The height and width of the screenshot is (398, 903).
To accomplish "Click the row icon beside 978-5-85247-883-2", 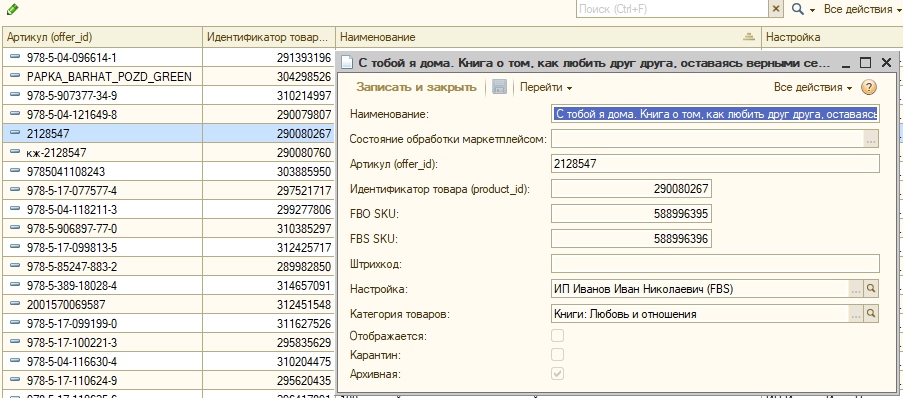I will tap(16, 266).
